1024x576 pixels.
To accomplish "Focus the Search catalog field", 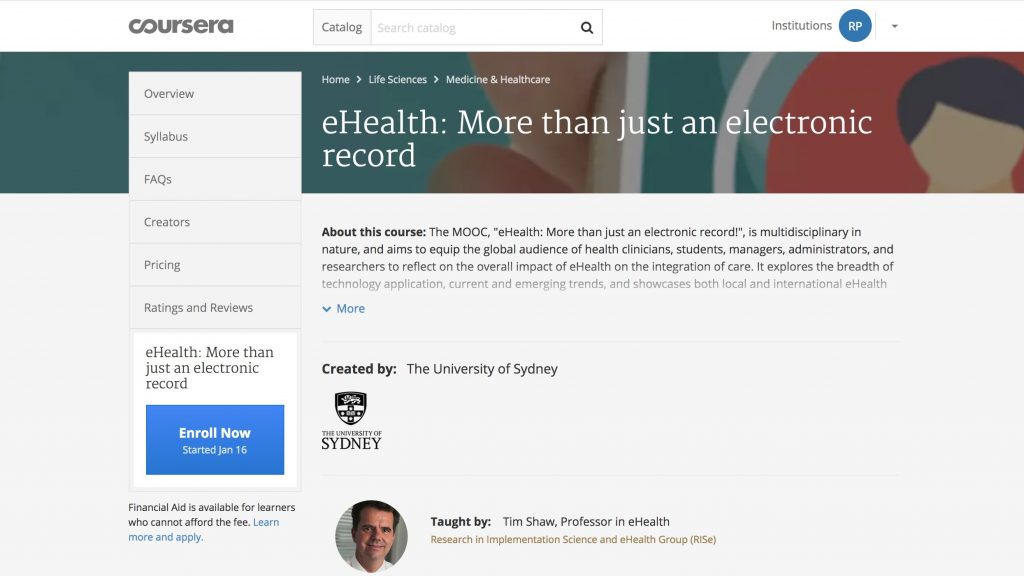I will pyautogui.click(x=473, y=27).
